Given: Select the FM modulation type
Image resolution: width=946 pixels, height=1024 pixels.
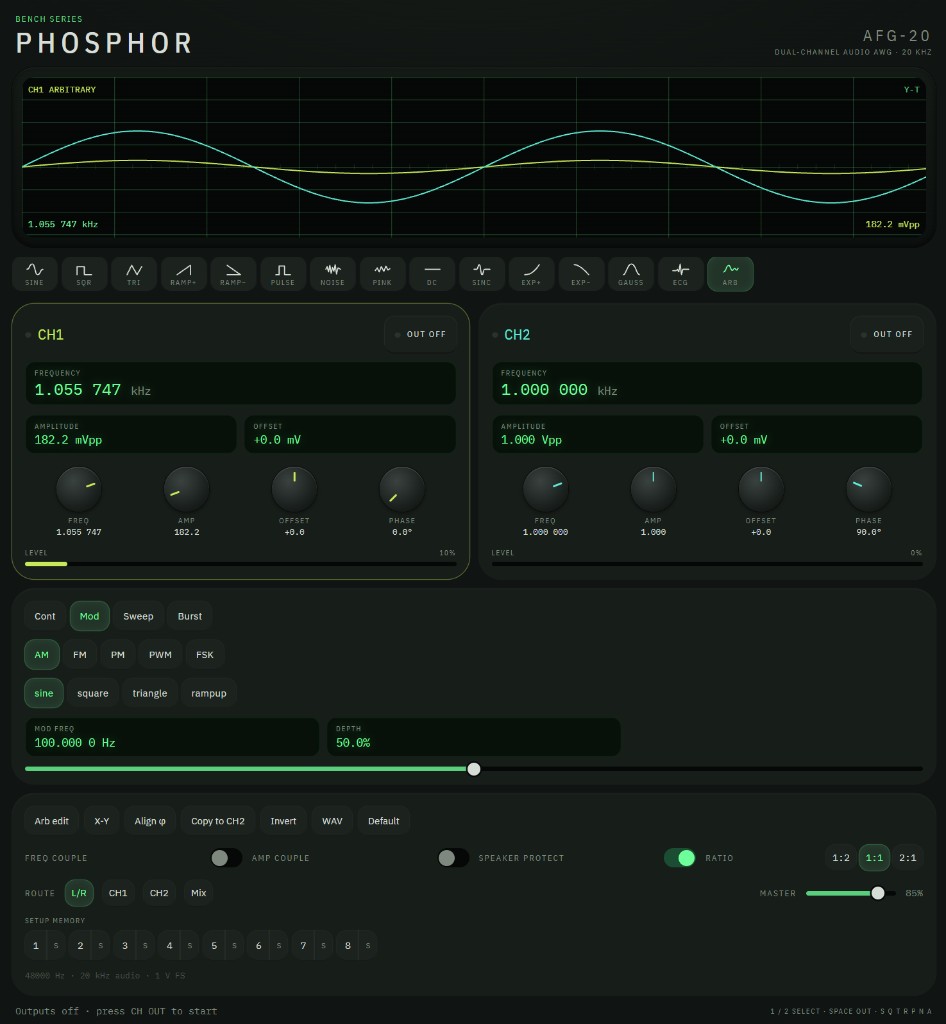Looking at the screenshot, I should pos(80,654).
